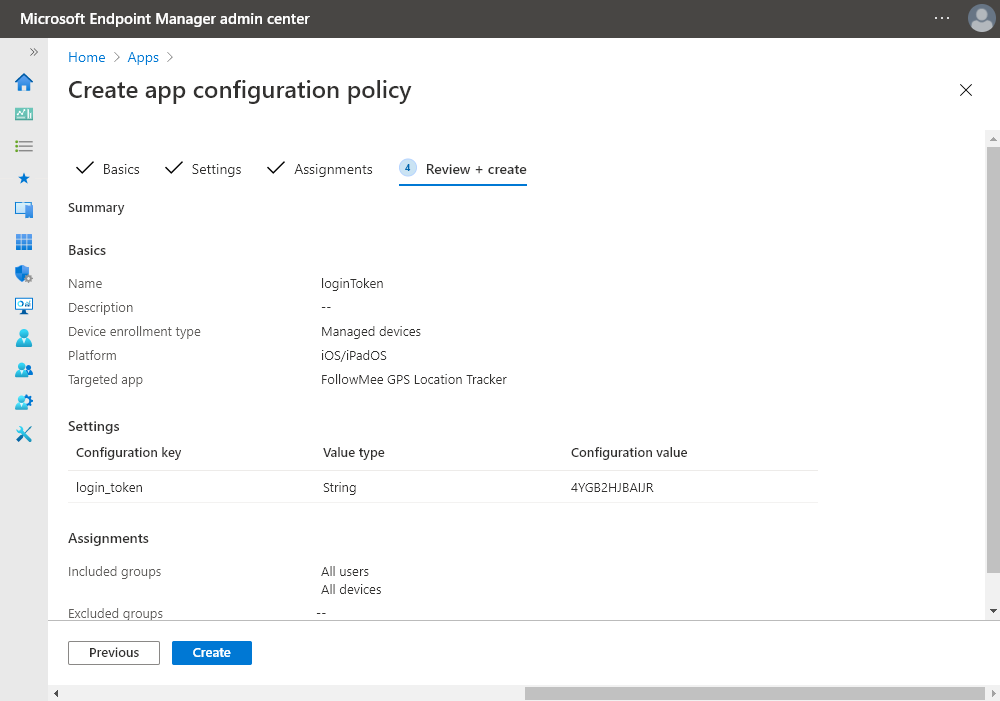Image resolution: width=1000 pixels, height=701 pixels.
Task: Click the Microsoft Endpoint Manager admin center title
Action: [165, 18]
